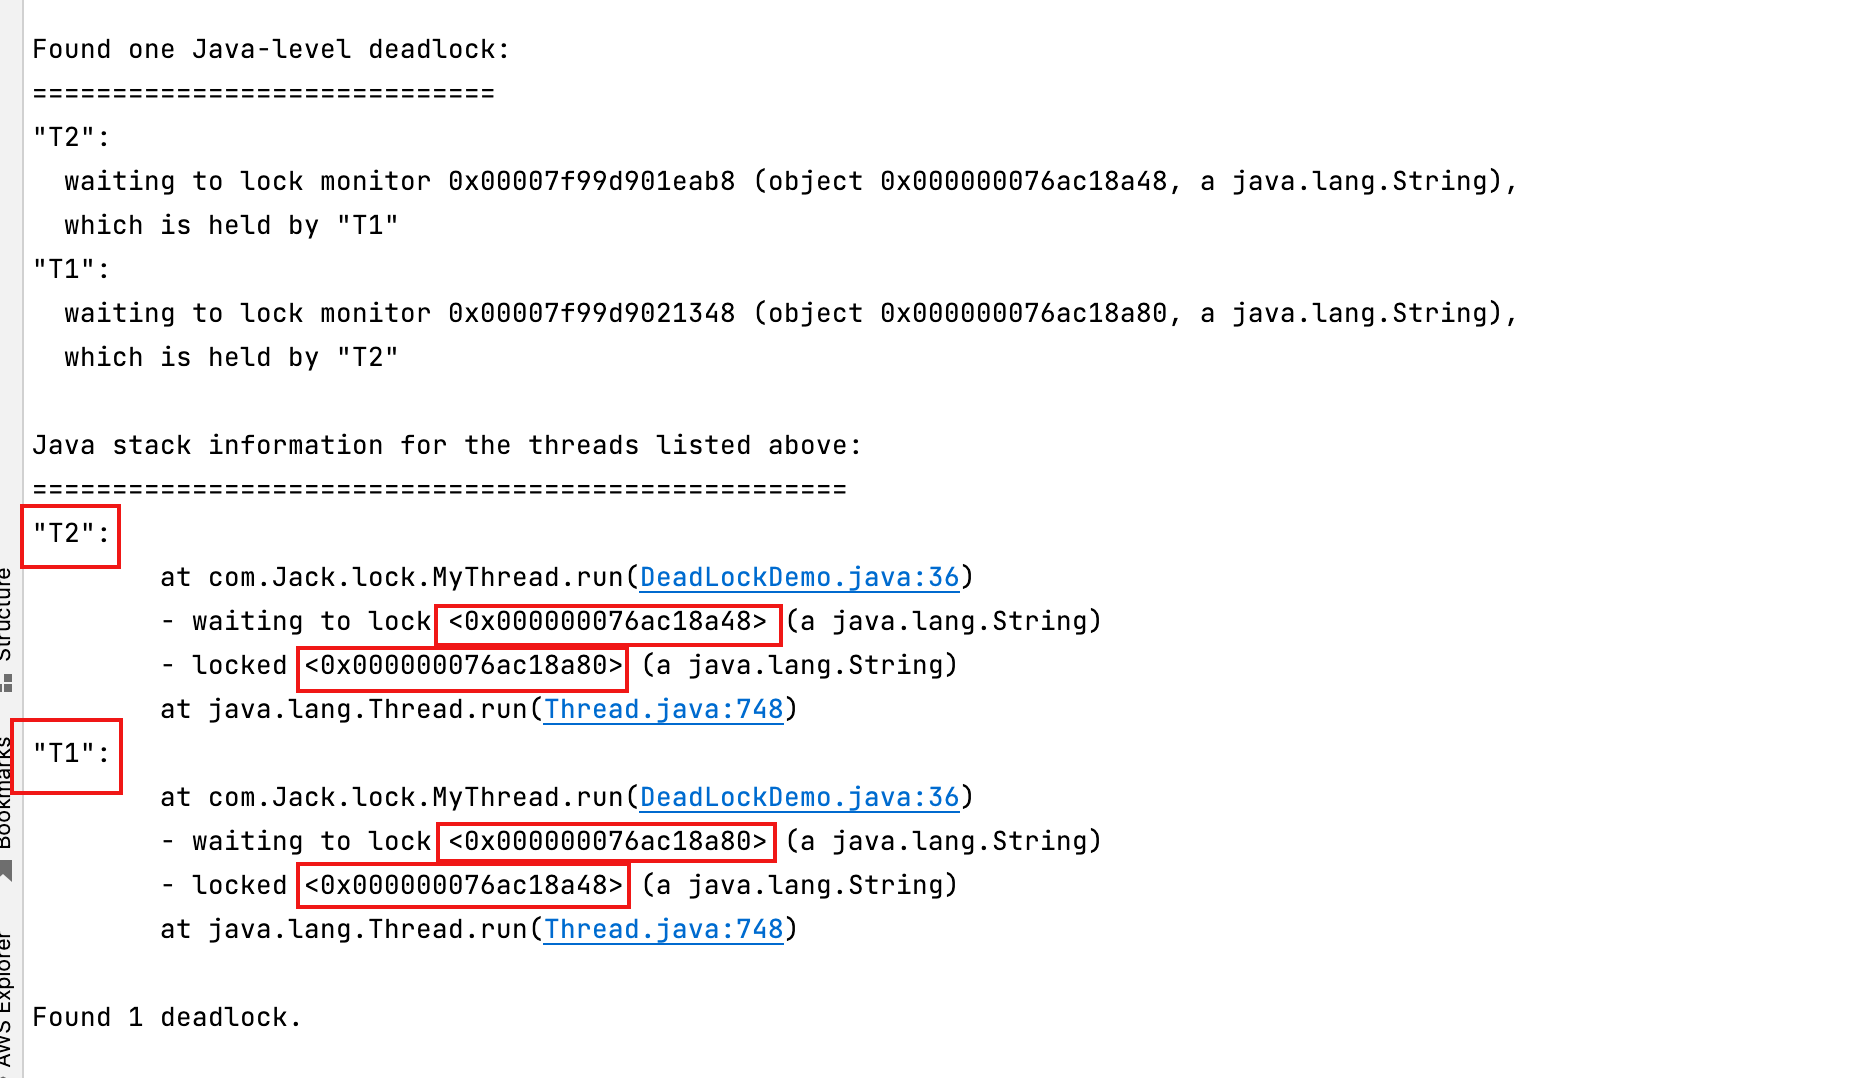Click monitor address 0x00007f99d901eab8 text

591,182
